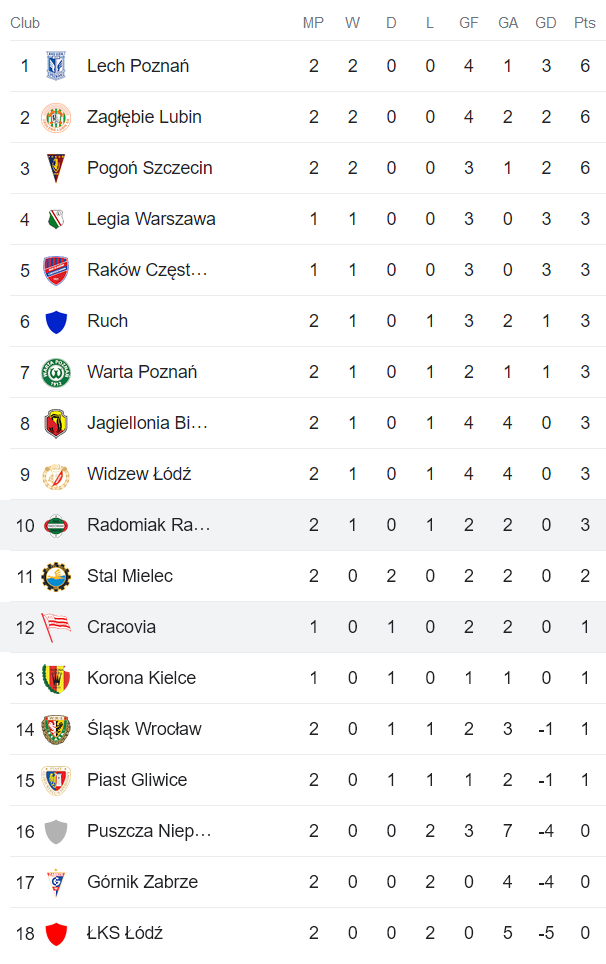This screenshot has width=606, height=964.
Task: Click the Pogoń Szczecin crest icon
Action: click(x=57, y=168)
